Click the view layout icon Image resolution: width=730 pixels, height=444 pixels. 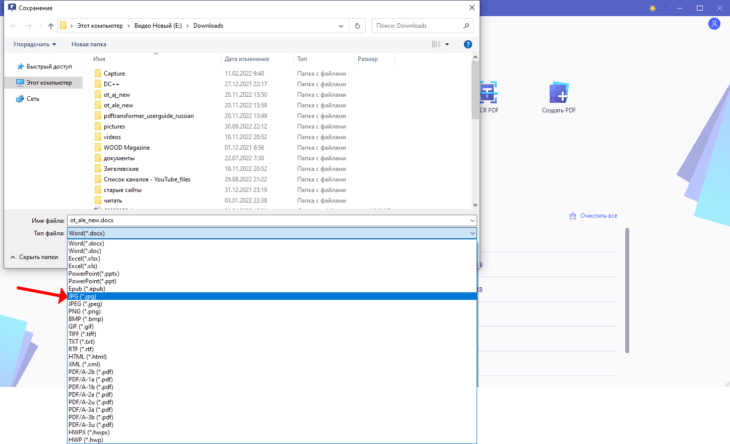tap(436, 44)
